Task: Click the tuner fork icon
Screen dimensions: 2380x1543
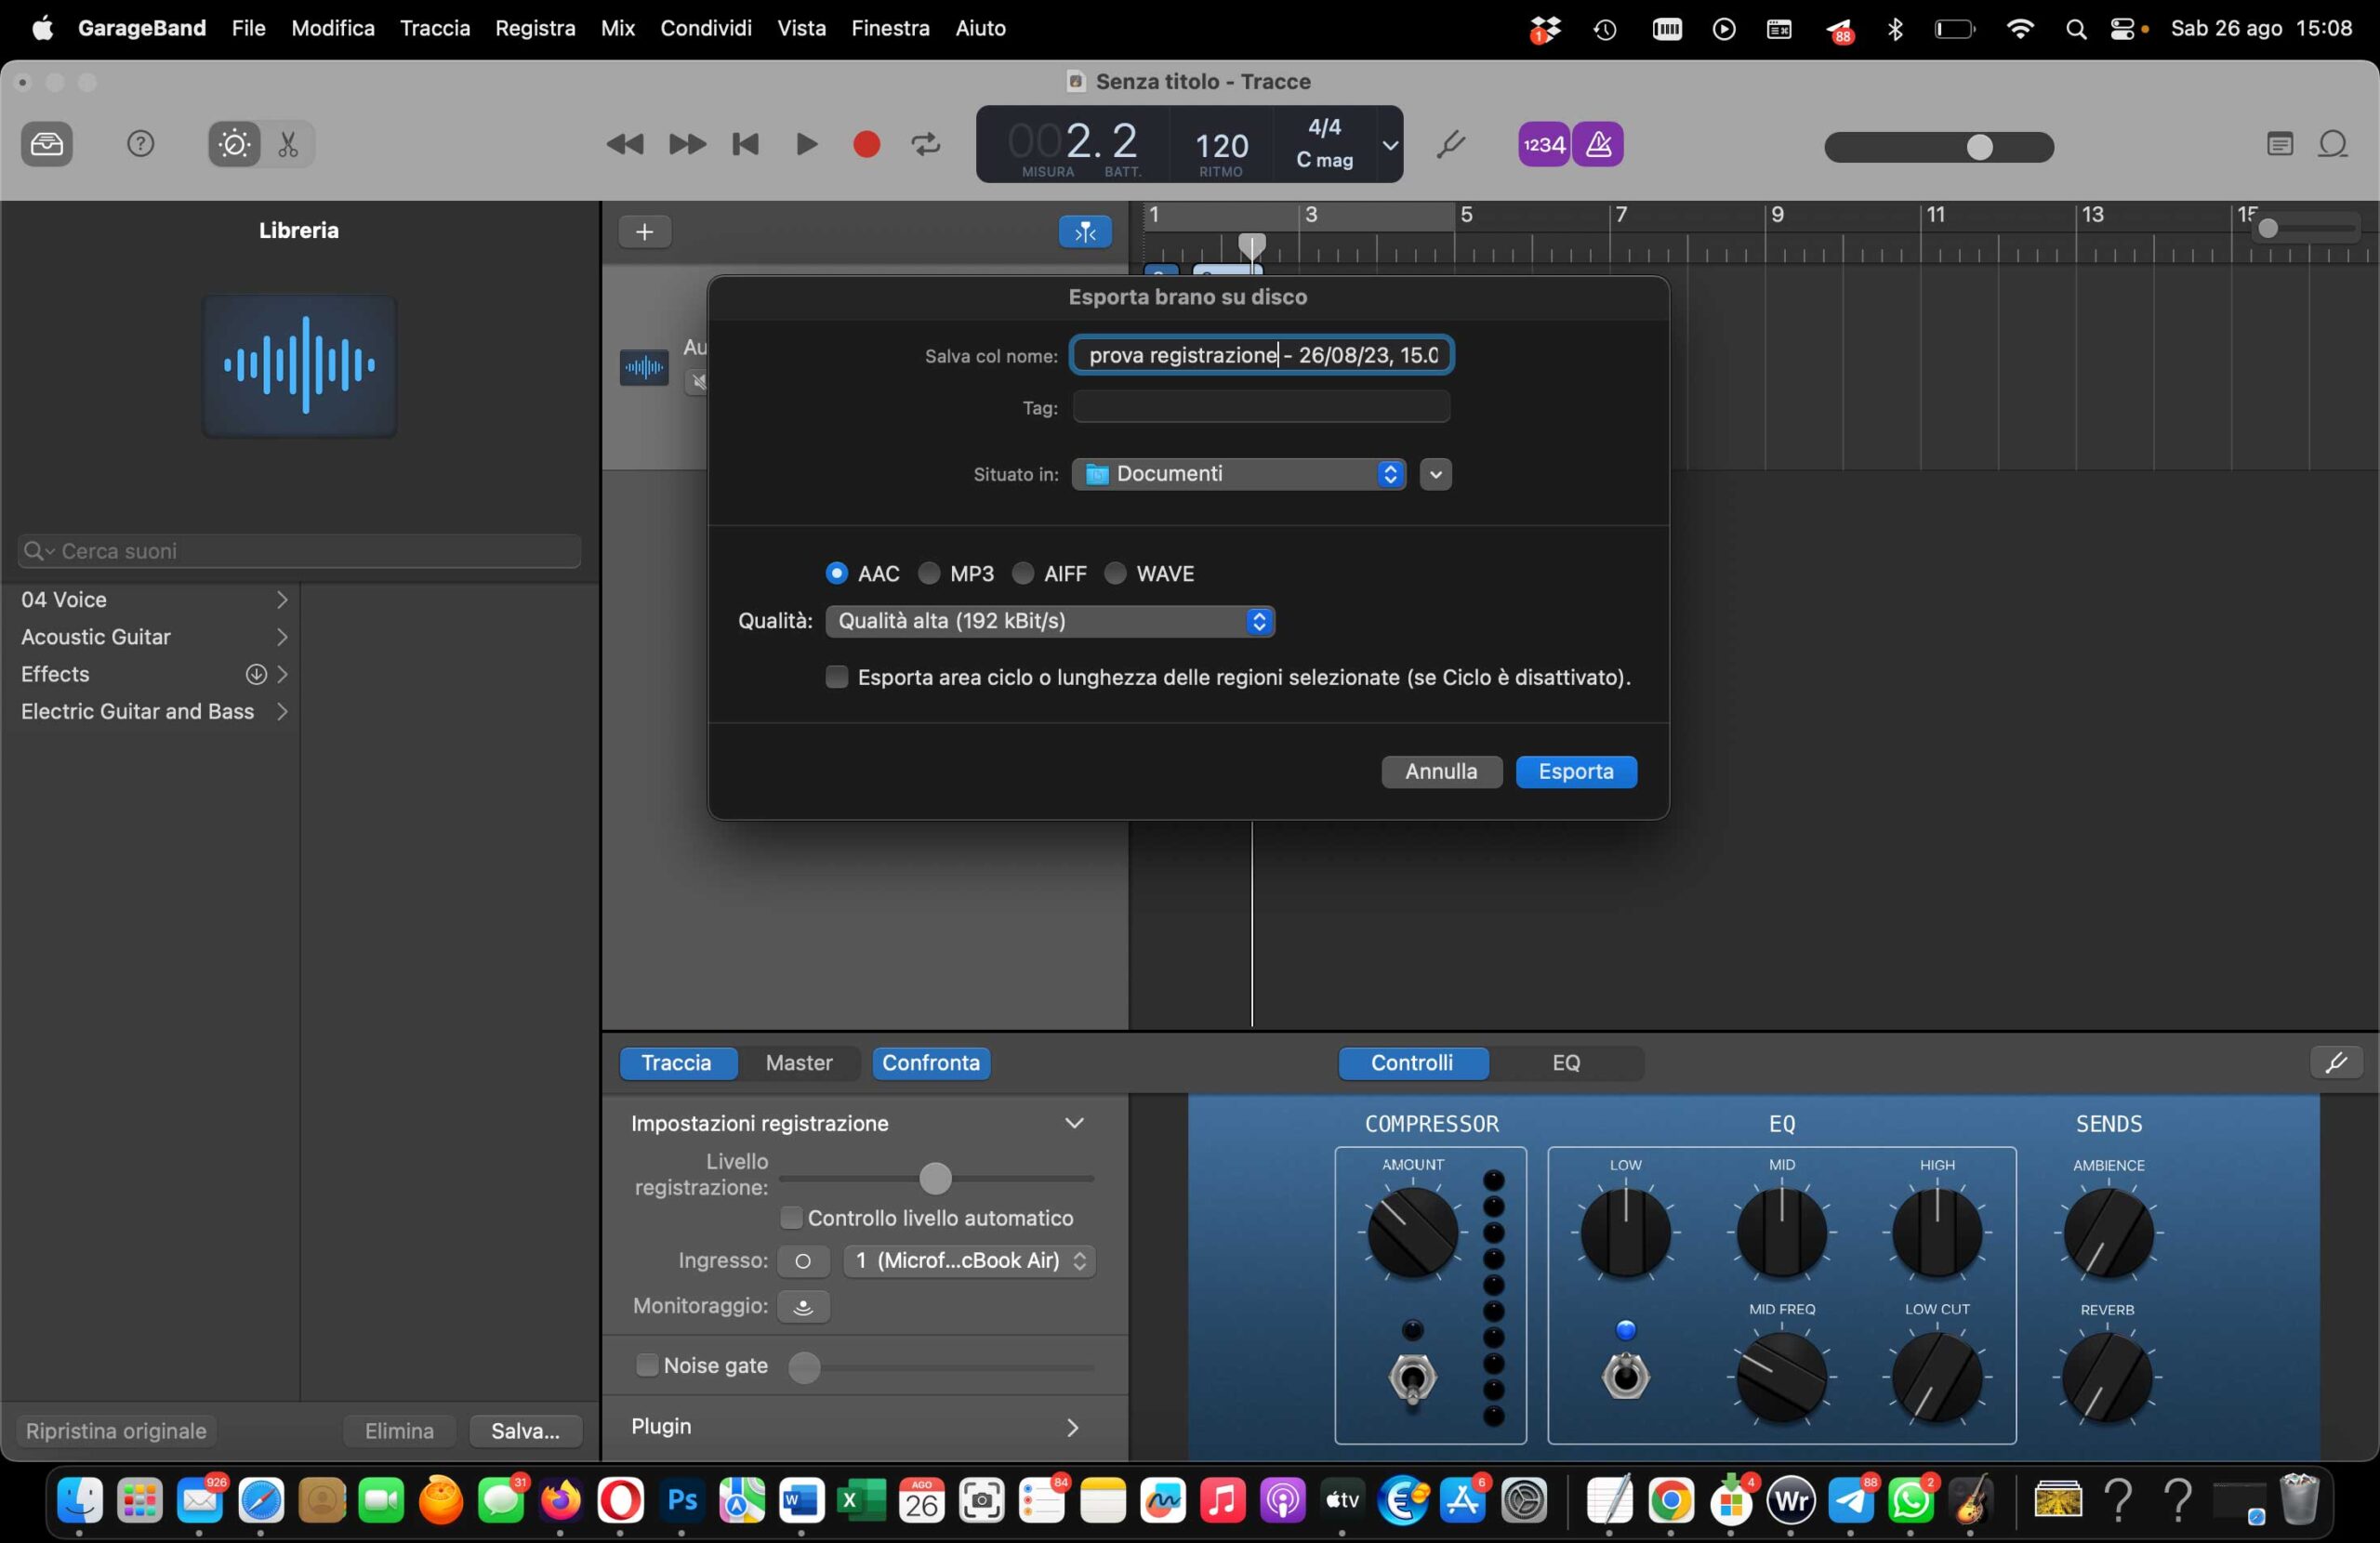Action: (x=1450, y=145)
